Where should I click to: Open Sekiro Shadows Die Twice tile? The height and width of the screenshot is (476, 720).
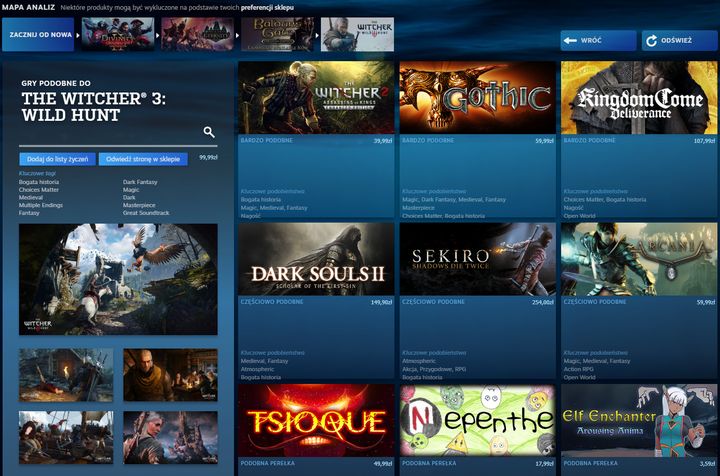(477, 259)
